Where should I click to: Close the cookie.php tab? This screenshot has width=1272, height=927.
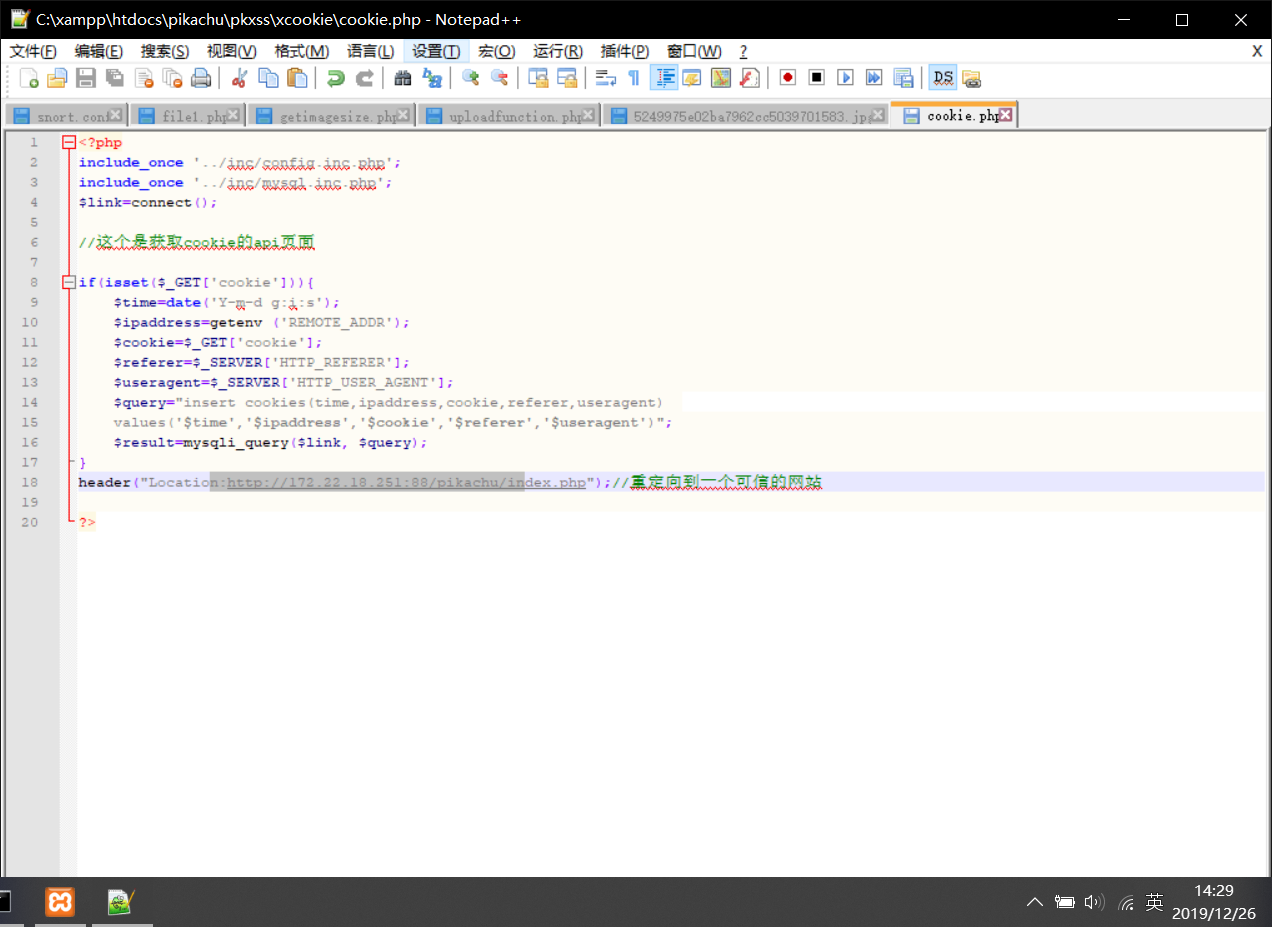pyautogui.click(x=1006, y=115)
